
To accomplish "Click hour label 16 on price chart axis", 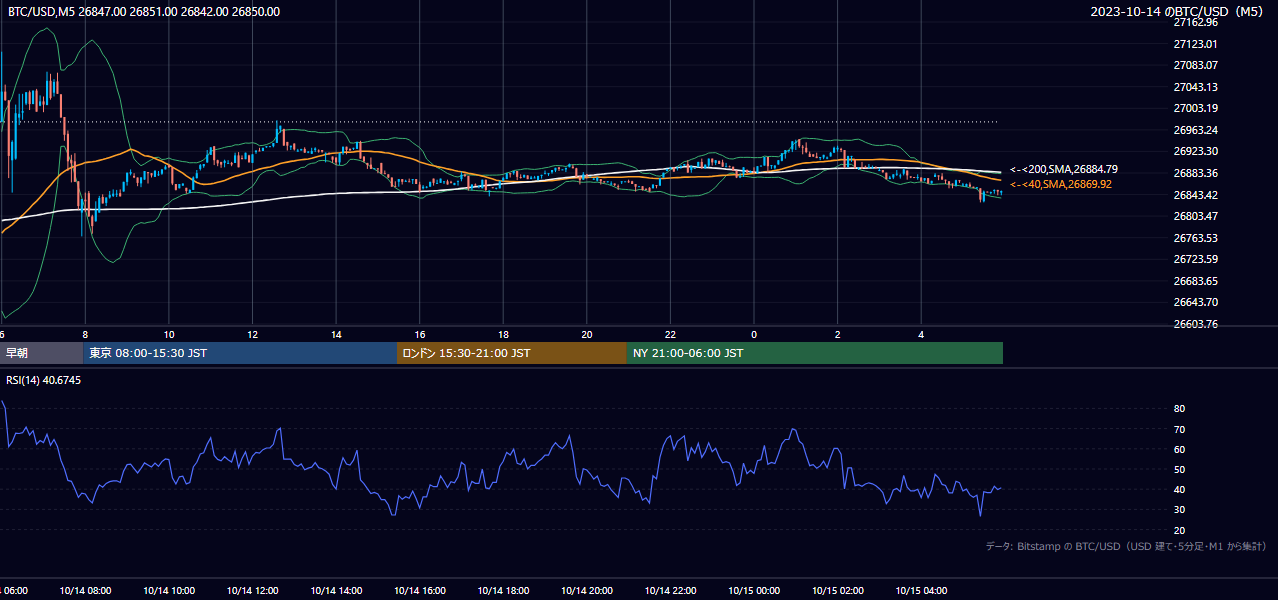I will click(420, 334).
